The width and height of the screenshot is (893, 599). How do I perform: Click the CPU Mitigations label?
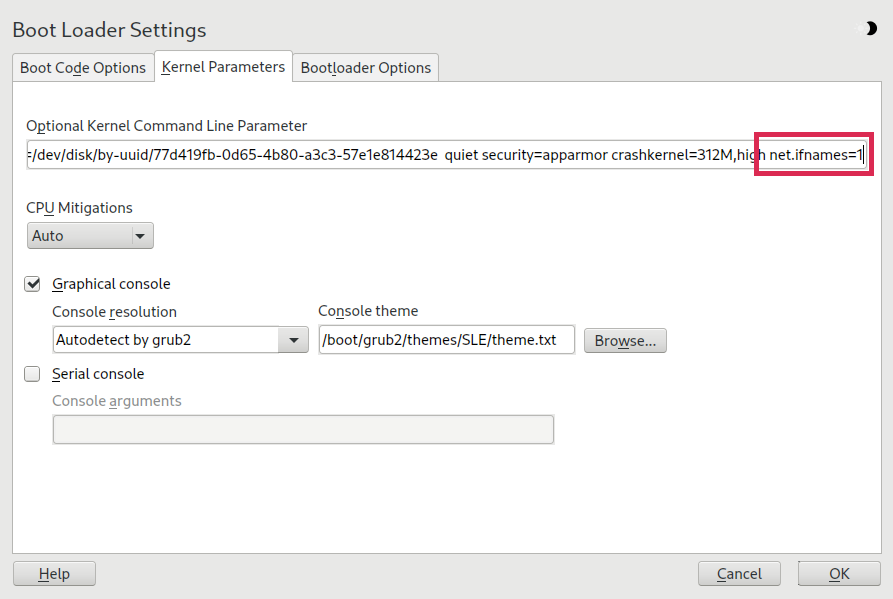[79, 208]
